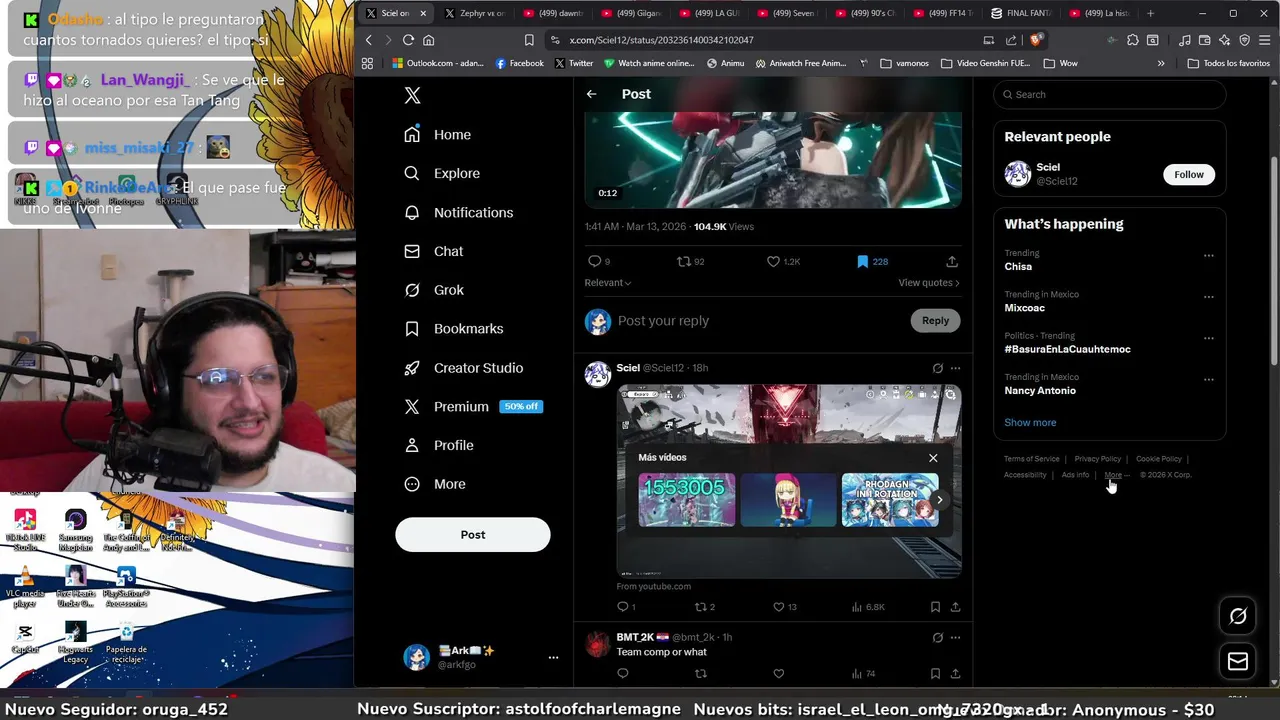Repost Sciel's reply with 2 reposts
Viewport: 1280px width, 720px height.
coord(705,607)
